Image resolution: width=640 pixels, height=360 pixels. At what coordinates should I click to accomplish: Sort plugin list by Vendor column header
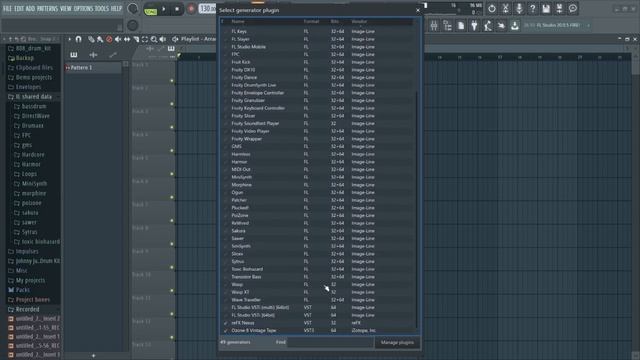click(x=359, y=22)
